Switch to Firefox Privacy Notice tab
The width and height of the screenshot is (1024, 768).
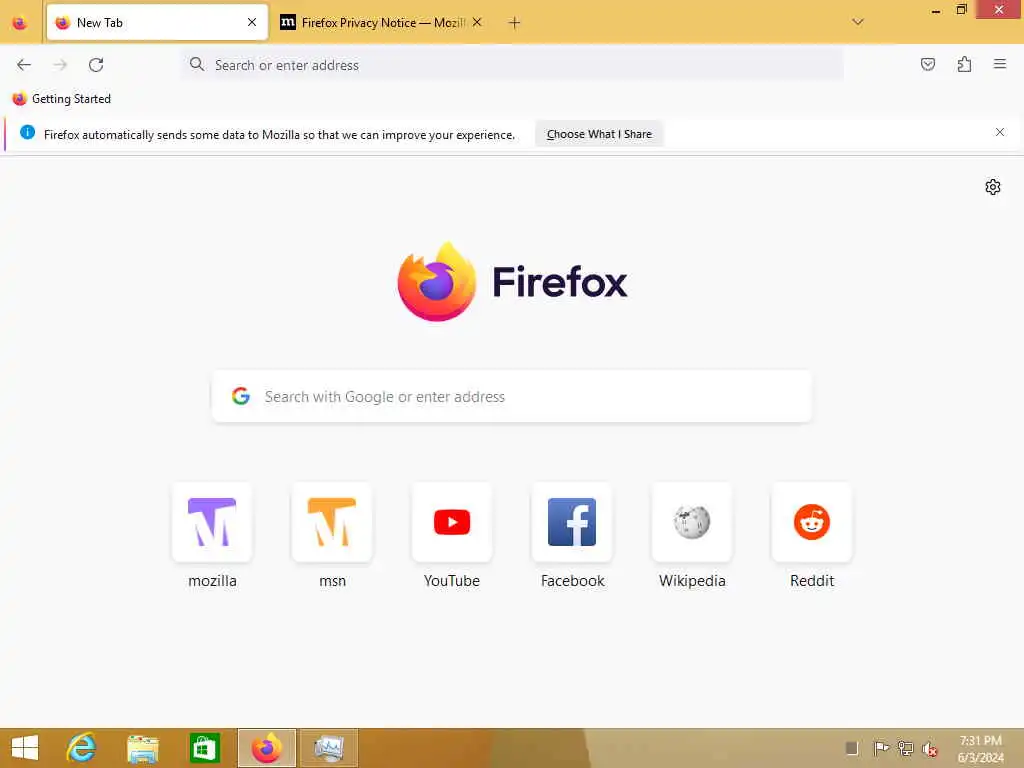point(382,22)
